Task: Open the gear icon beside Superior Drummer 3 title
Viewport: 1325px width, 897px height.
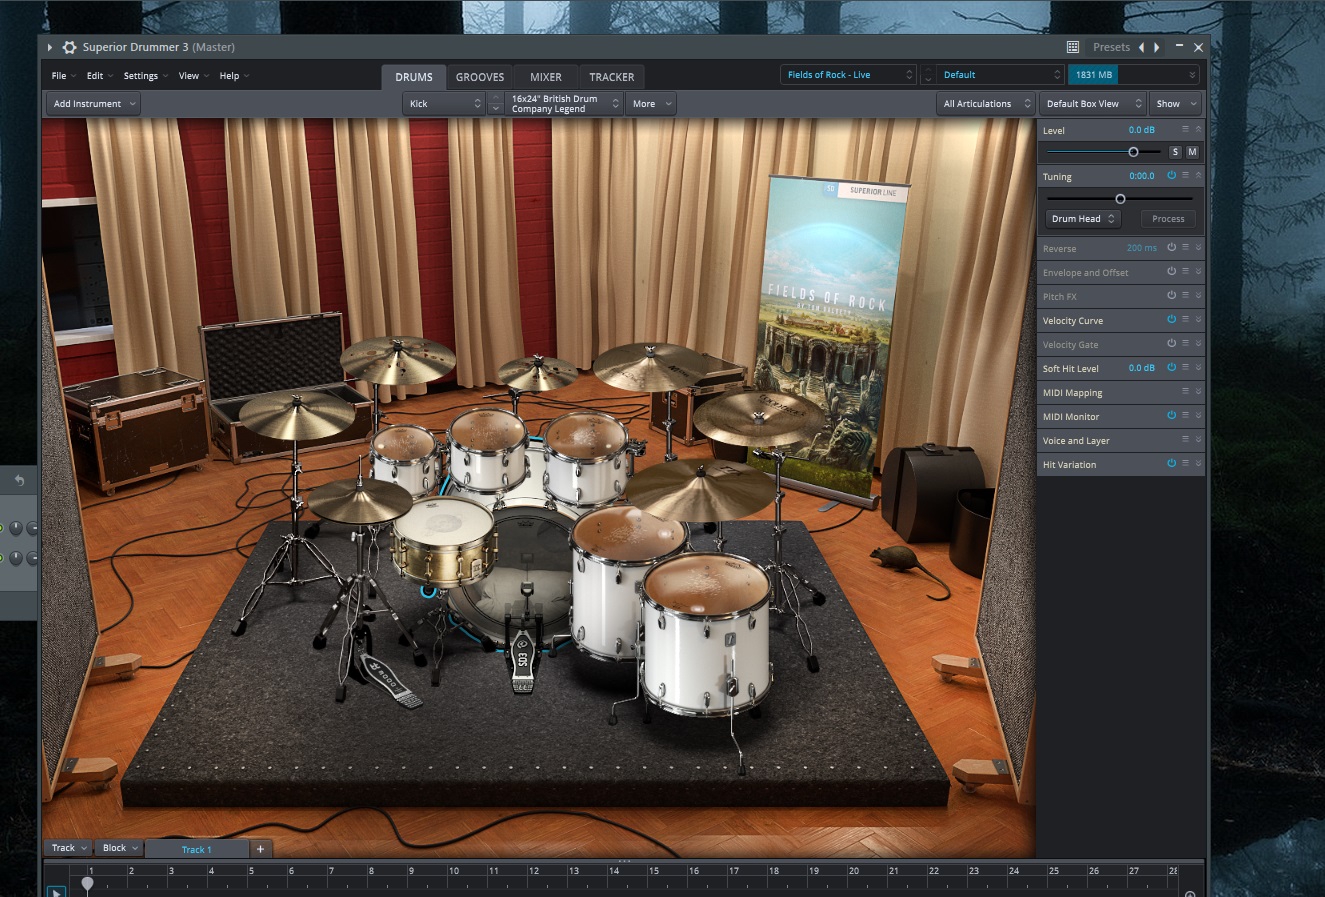Action: 69,47
